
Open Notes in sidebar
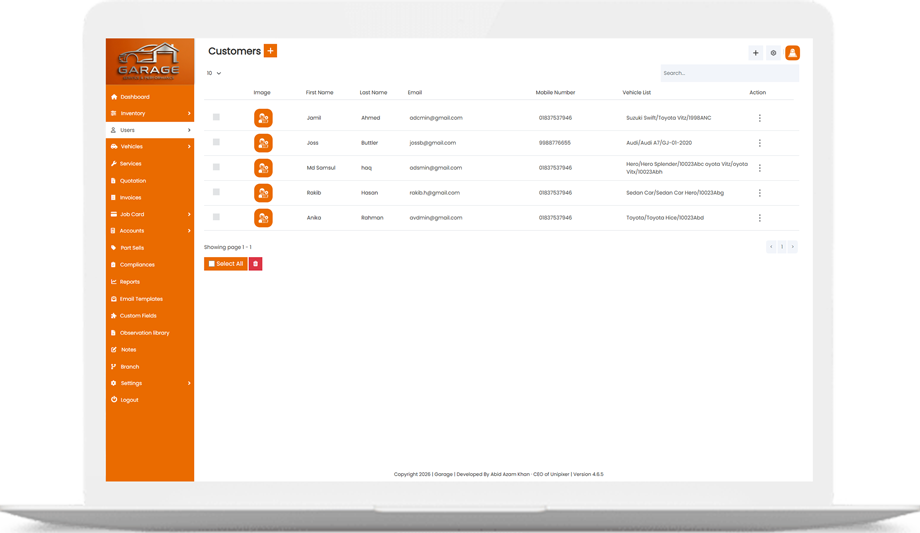point(150,350)
